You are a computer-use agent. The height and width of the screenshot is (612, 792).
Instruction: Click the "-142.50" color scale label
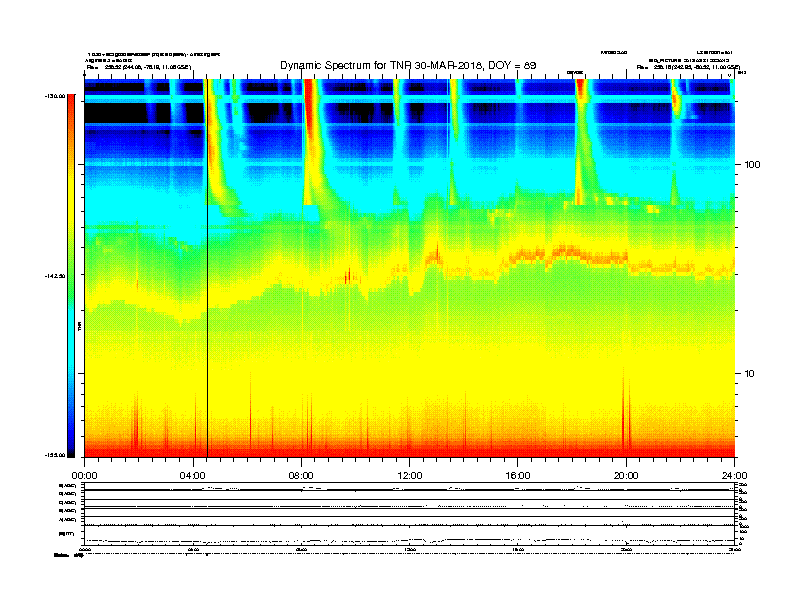(x=55, y=276)
